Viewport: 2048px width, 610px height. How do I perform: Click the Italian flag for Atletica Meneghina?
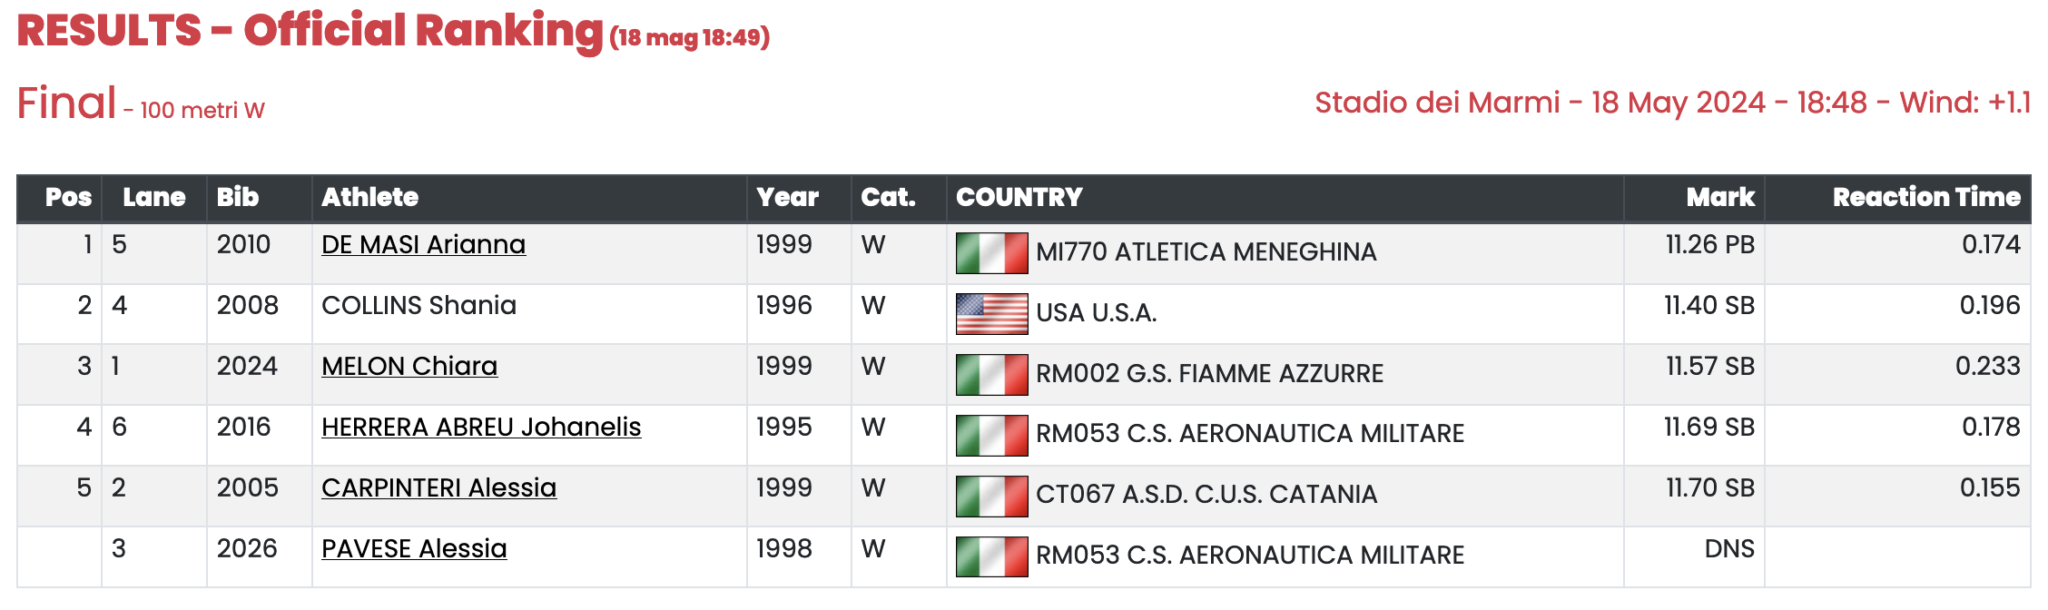(x=991, y=253)
